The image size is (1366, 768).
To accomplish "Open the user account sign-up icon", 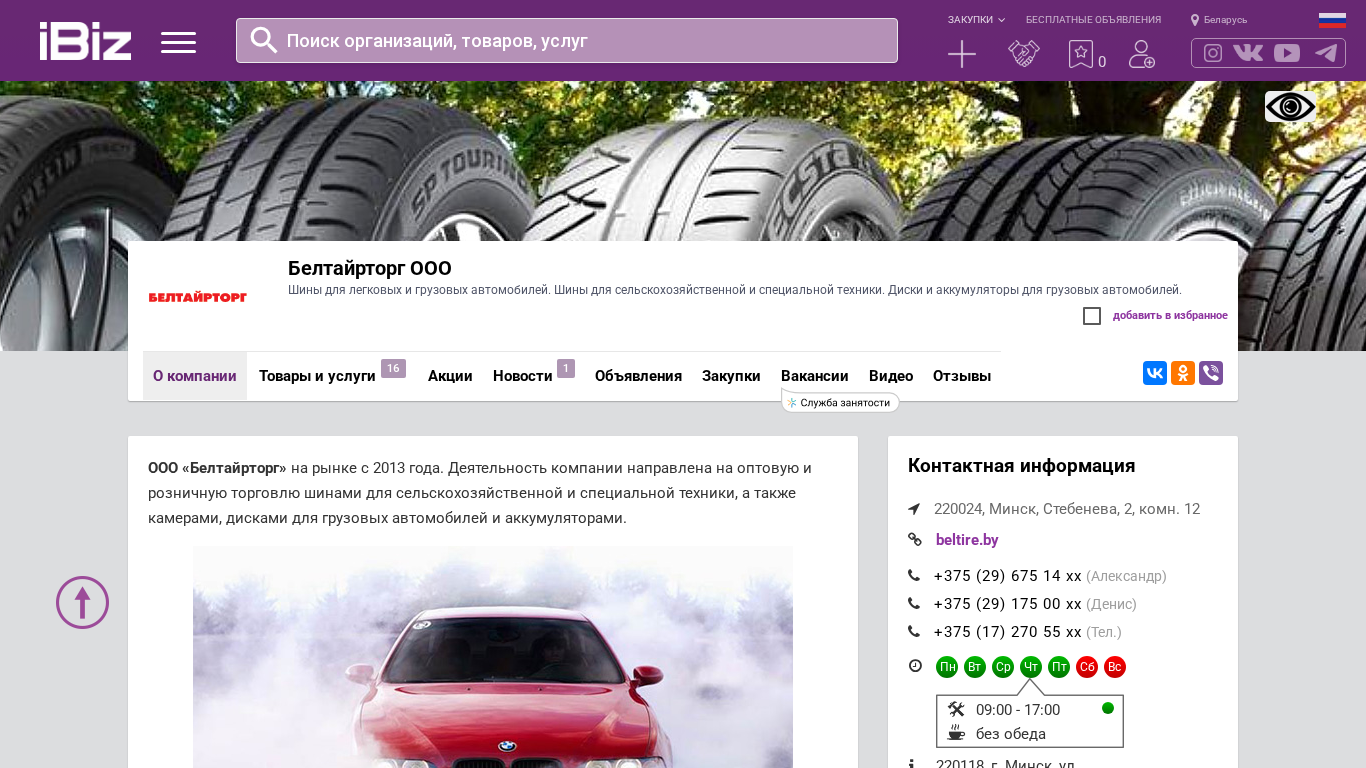I will click(1142, 54).
